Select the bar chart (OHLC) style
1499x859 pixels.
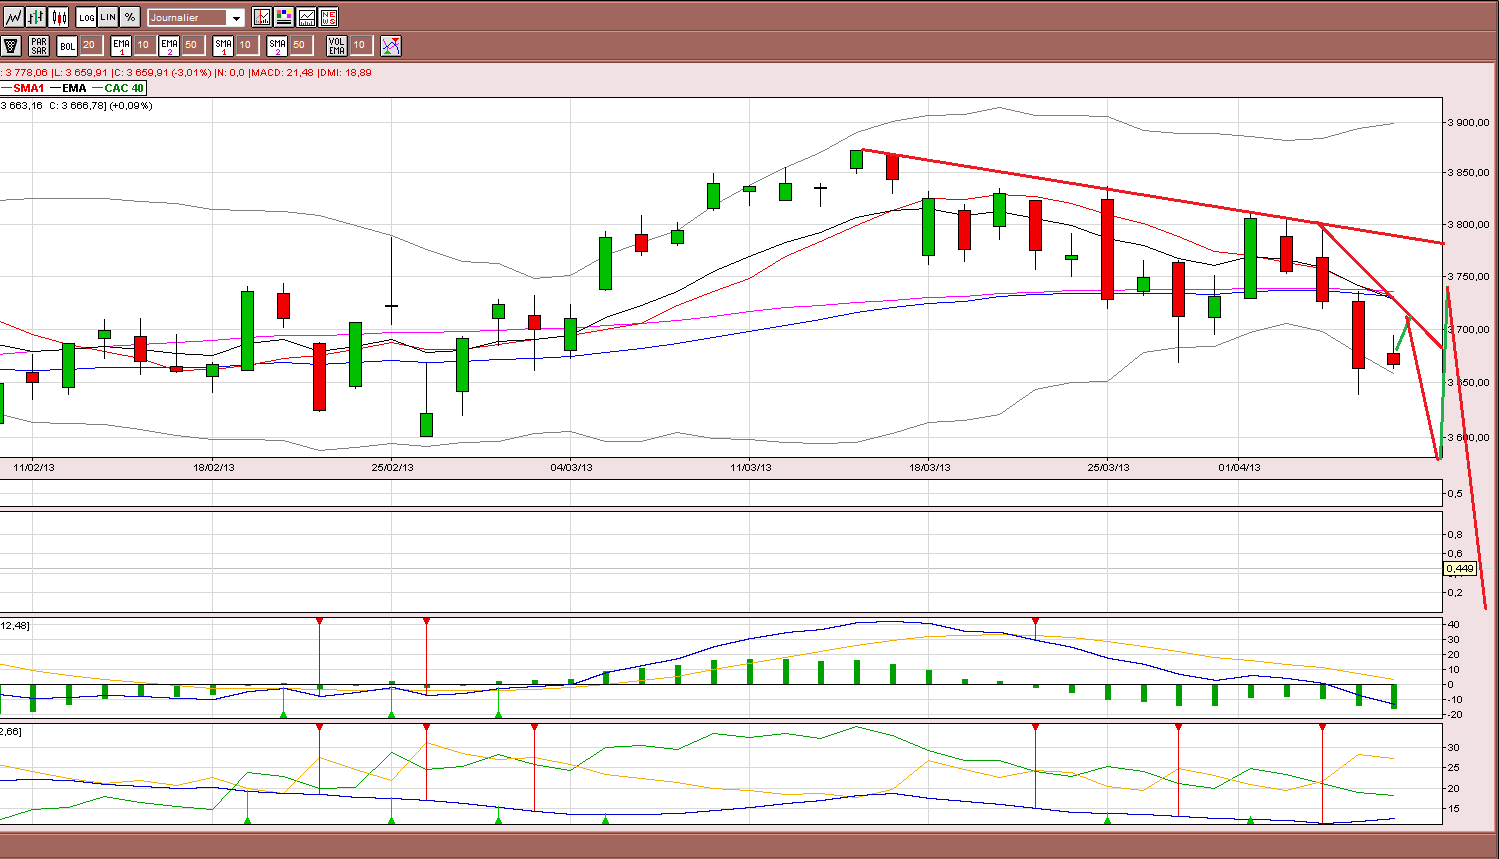tap(36, 17)
